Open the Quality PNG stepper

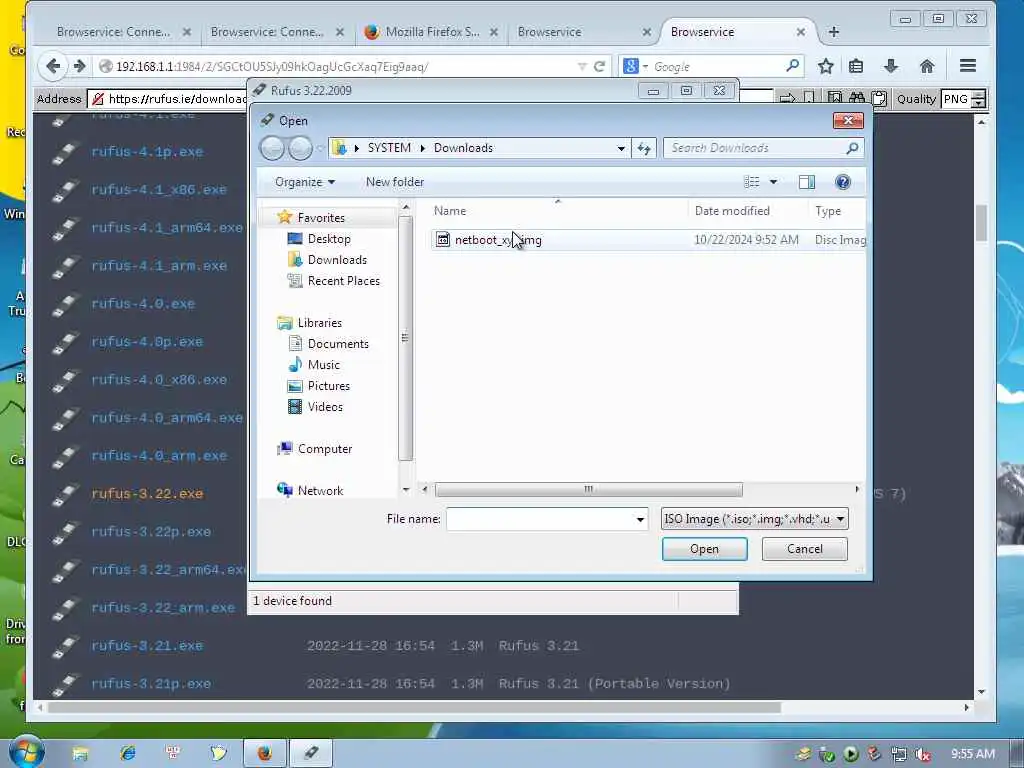coord(978,99)
